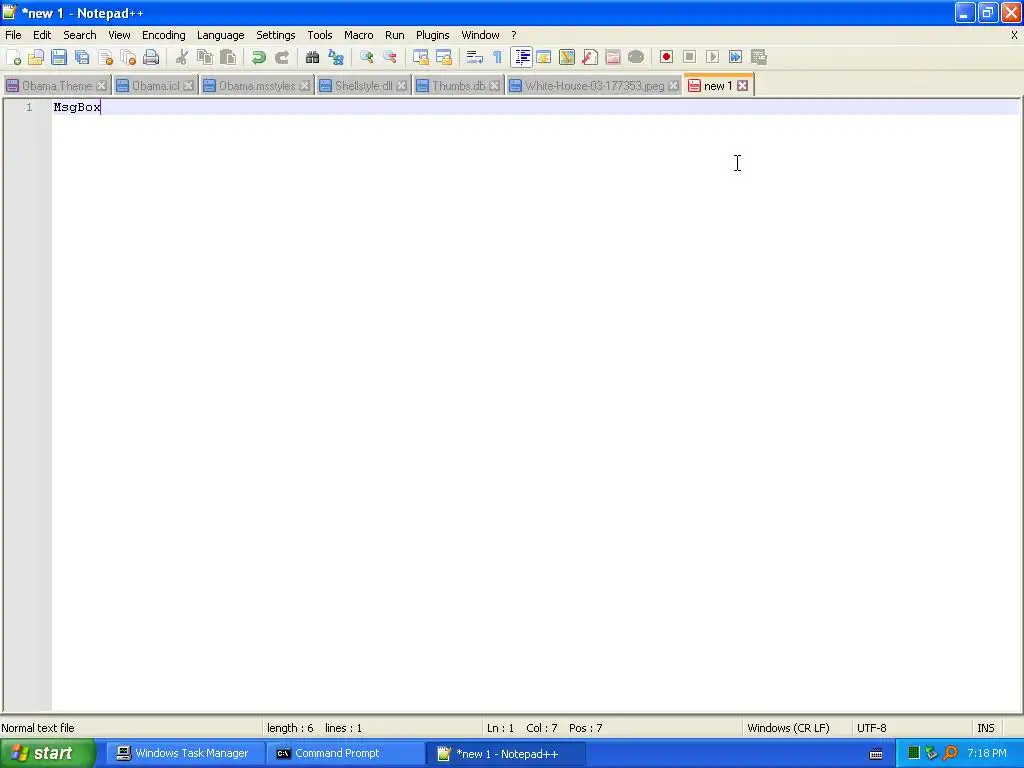The height and width of the screenshot is (768, 1024).
Task: Save the current file
Action: (x=59, y=57)
